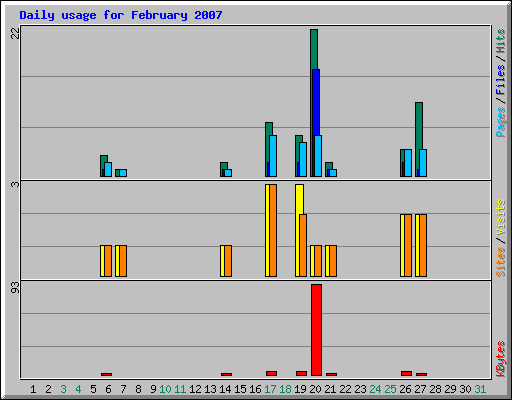Viewport: 512px width, 400px height.
Task: Click the green day label '17'
Action: [270, 389]
